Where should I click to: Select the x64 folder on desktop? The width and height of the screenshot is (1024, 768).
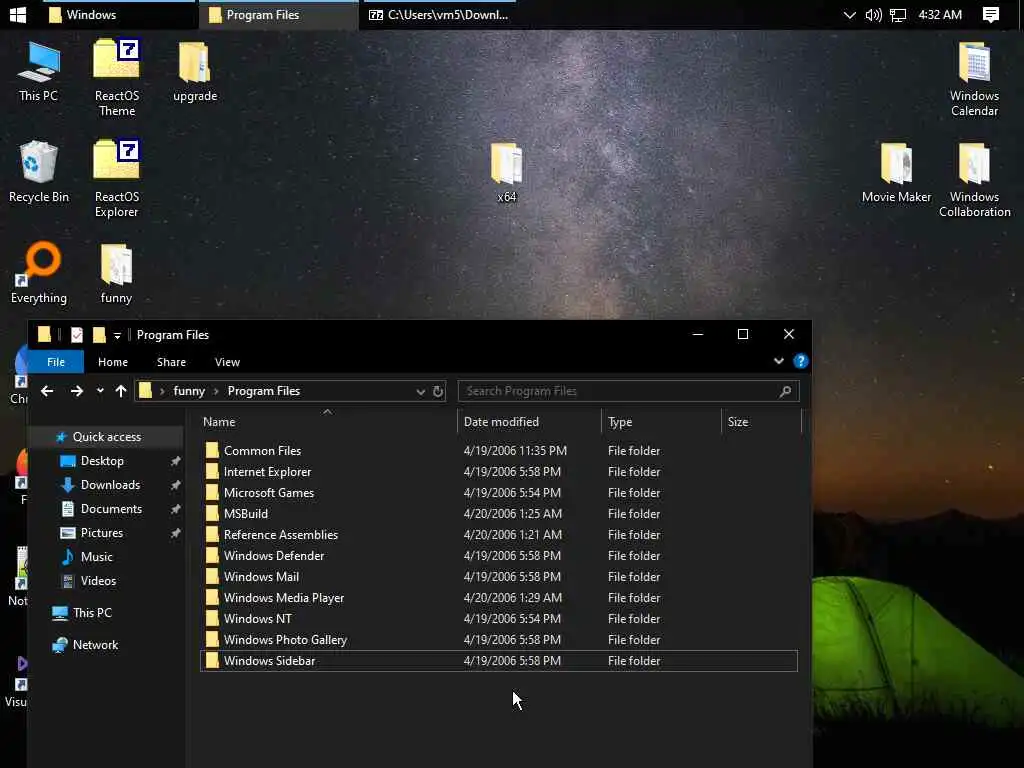[x=507, y=172]
